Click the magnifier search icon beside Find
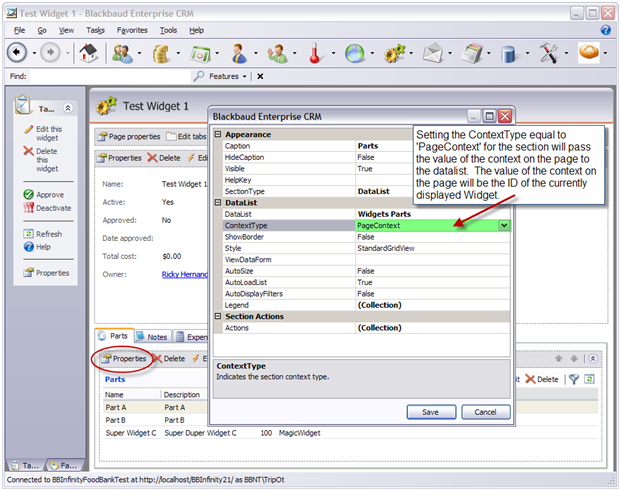The image size is (621, 491). coord(198,76)
